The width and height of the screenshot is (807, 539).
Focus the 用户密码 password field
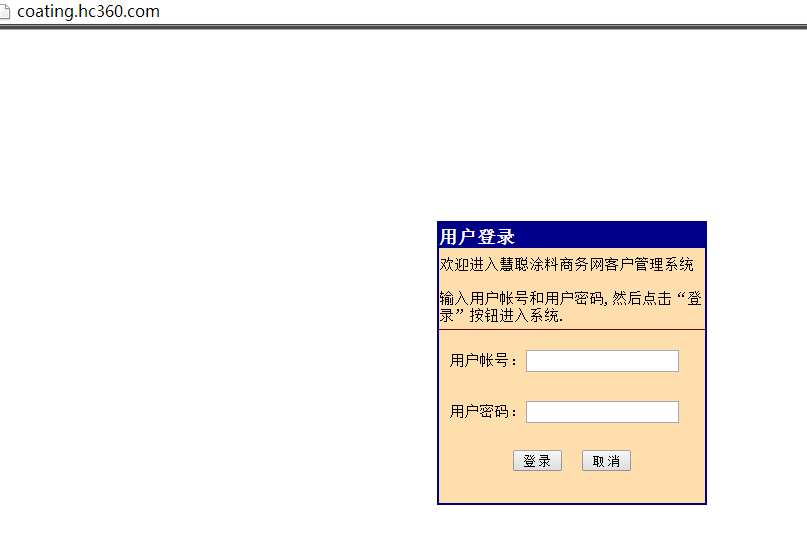point(602,412)
